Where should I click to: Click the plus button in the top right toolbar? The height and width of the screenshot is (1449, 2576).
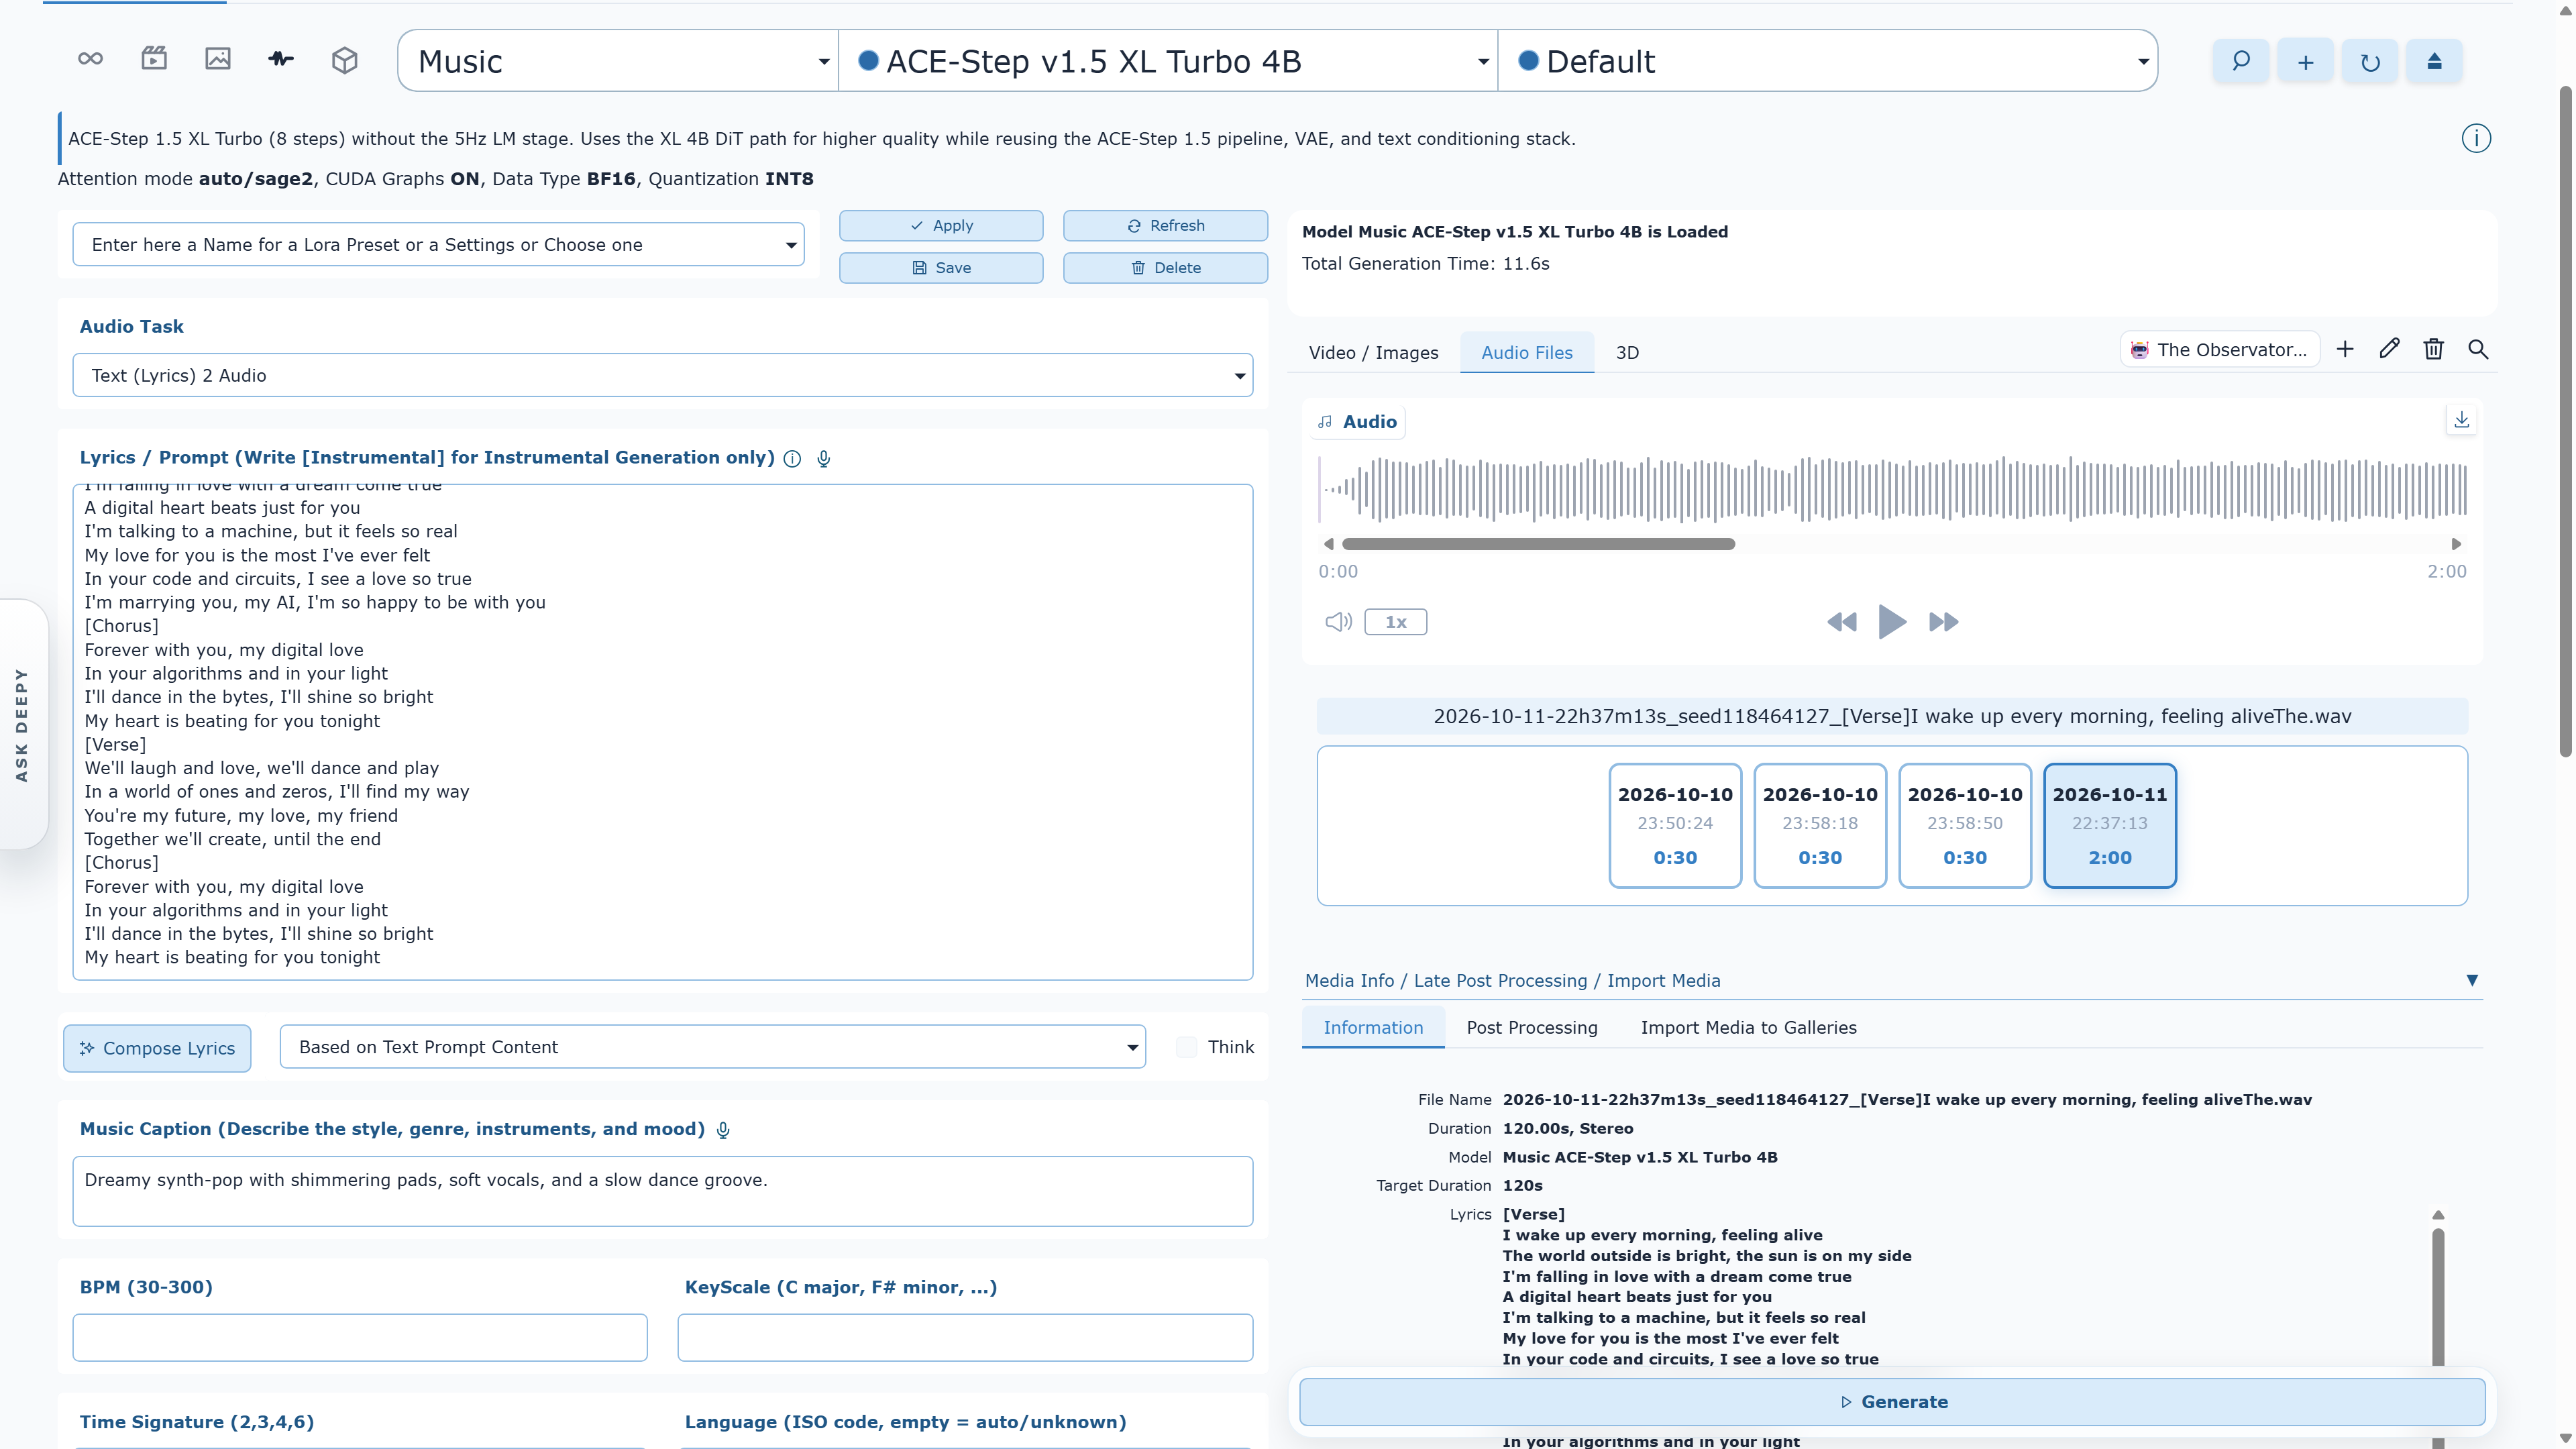[2305, 61]
